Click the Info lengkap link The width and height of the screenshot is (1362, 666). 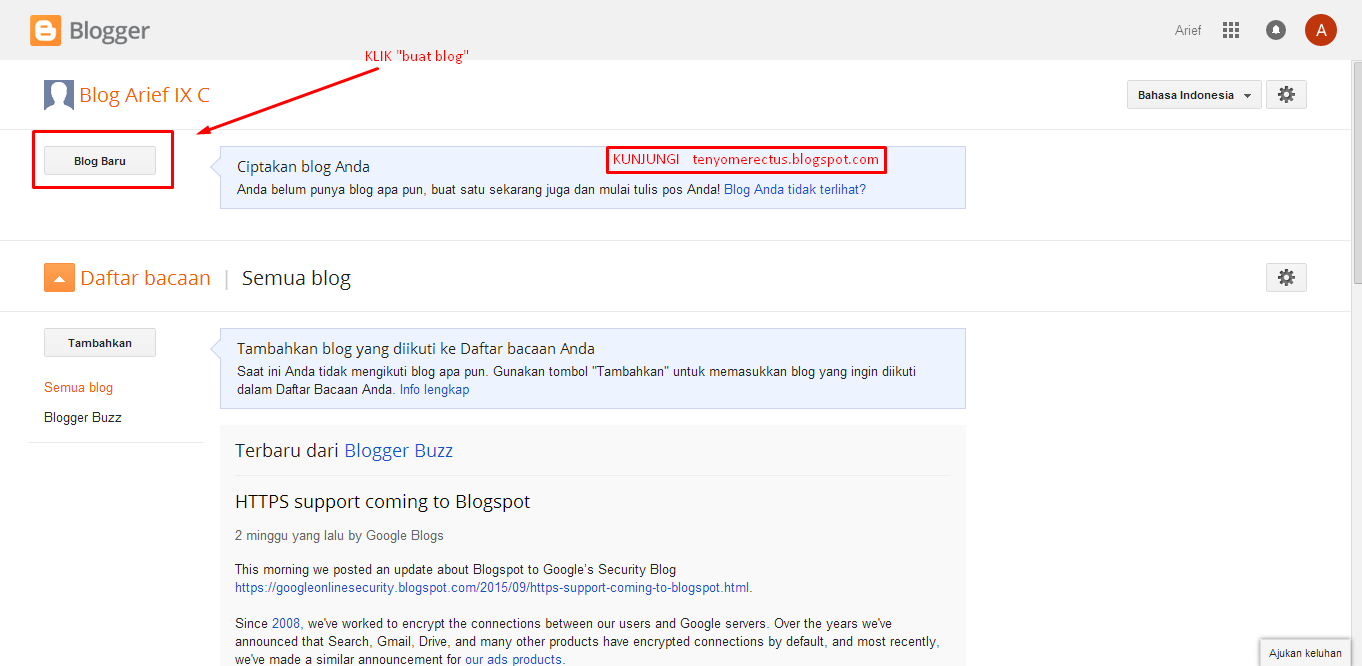pos(434,389)
